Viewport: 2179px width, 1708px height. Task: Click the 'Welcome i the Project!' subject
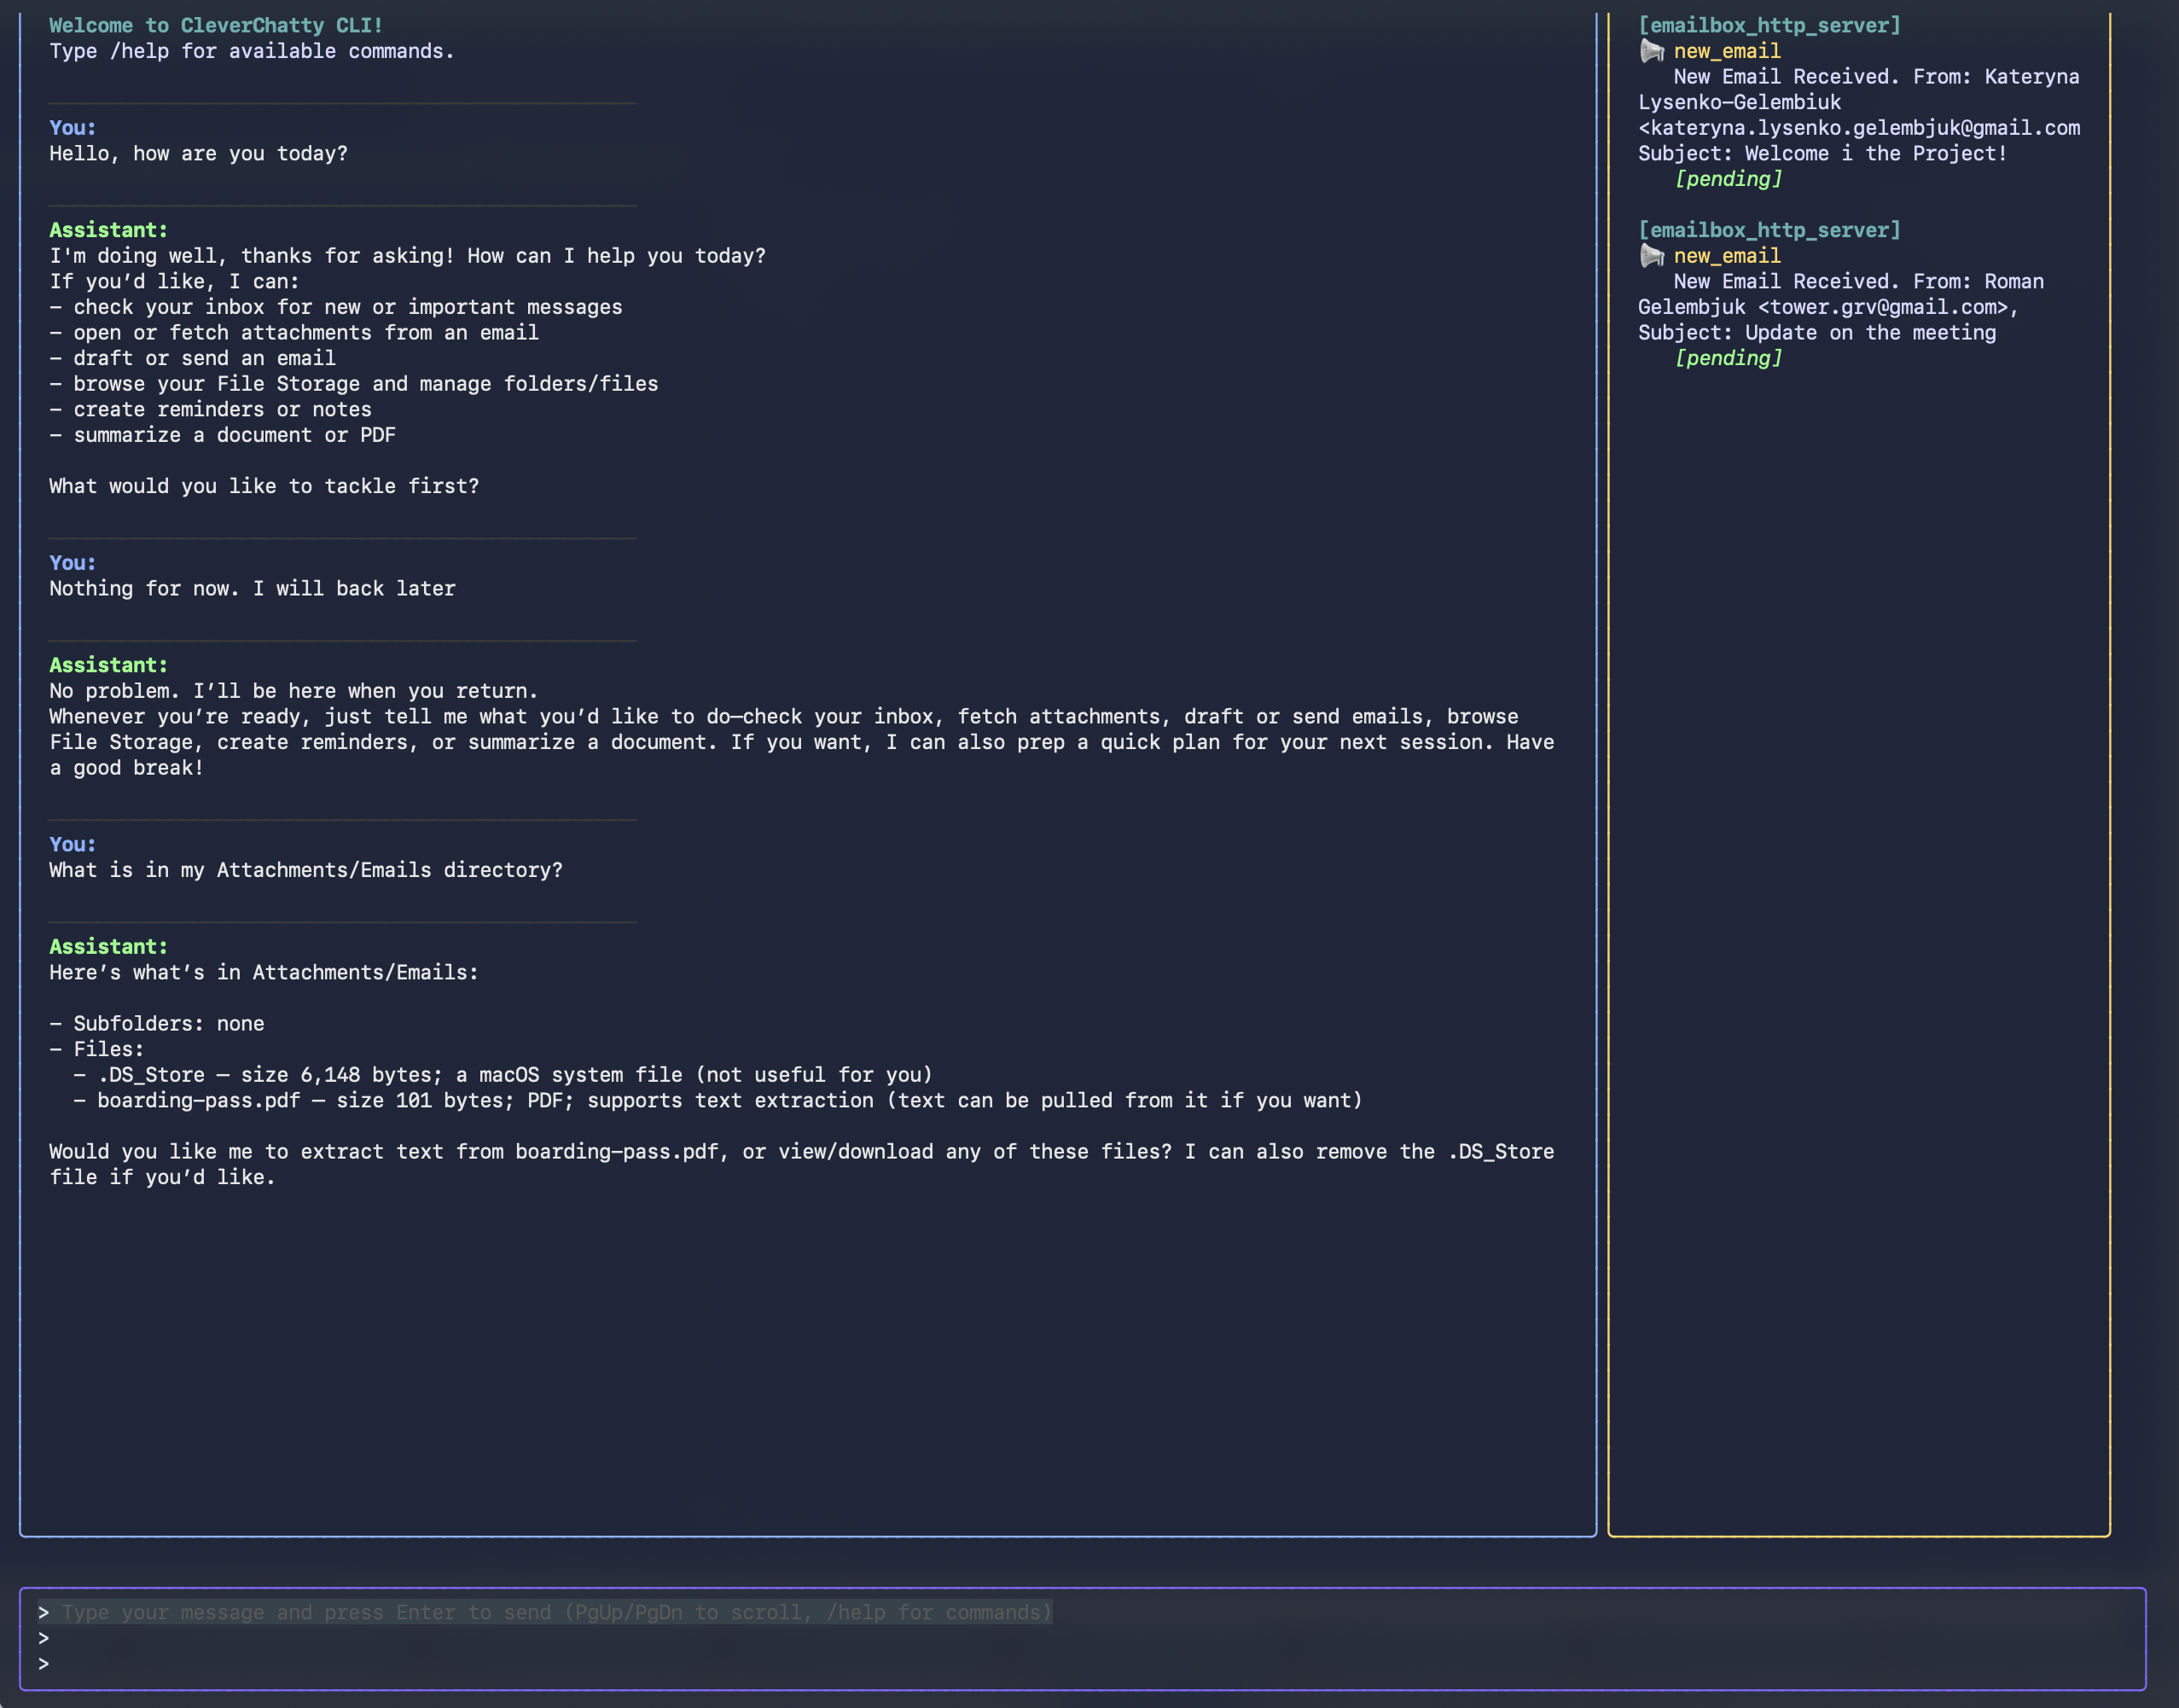1875,154
